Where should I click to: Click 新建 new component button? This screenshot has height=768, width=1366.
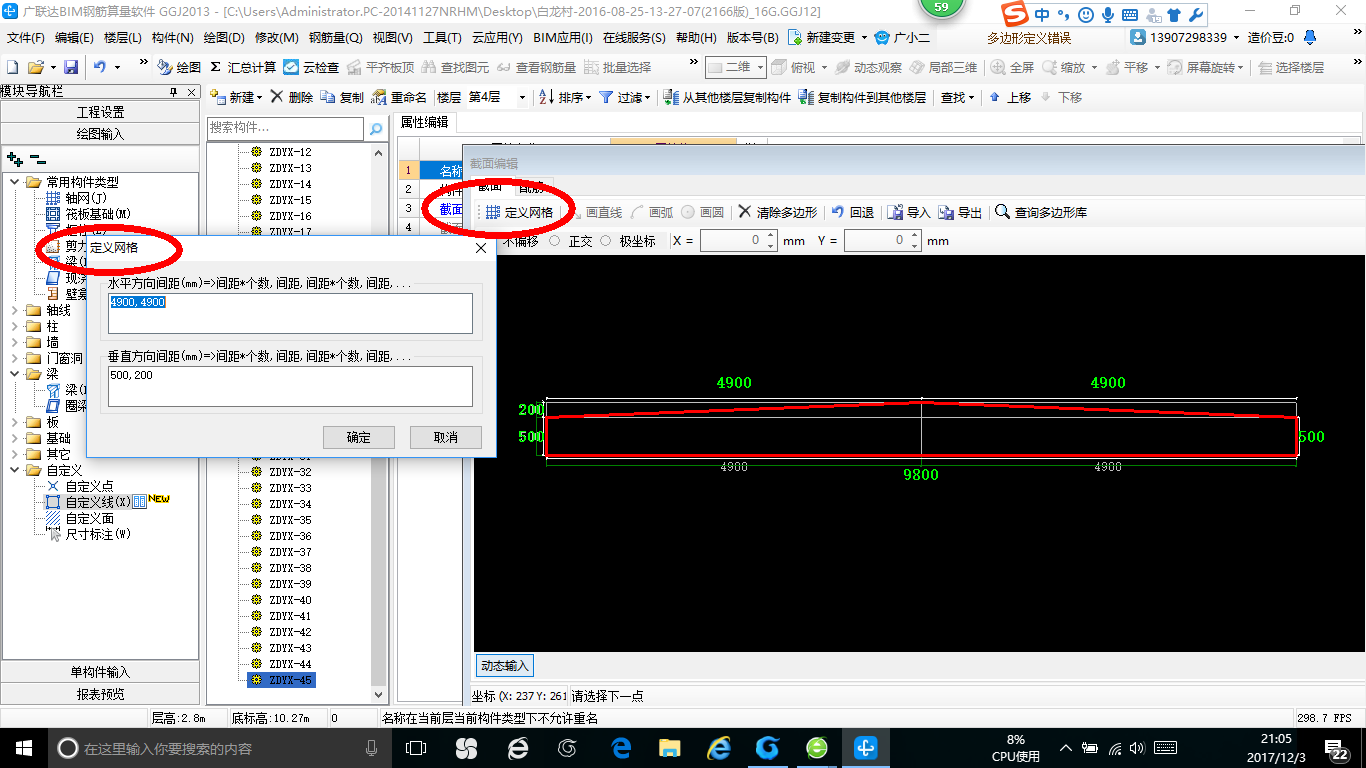pyautogui.click(x=235, y=97)
